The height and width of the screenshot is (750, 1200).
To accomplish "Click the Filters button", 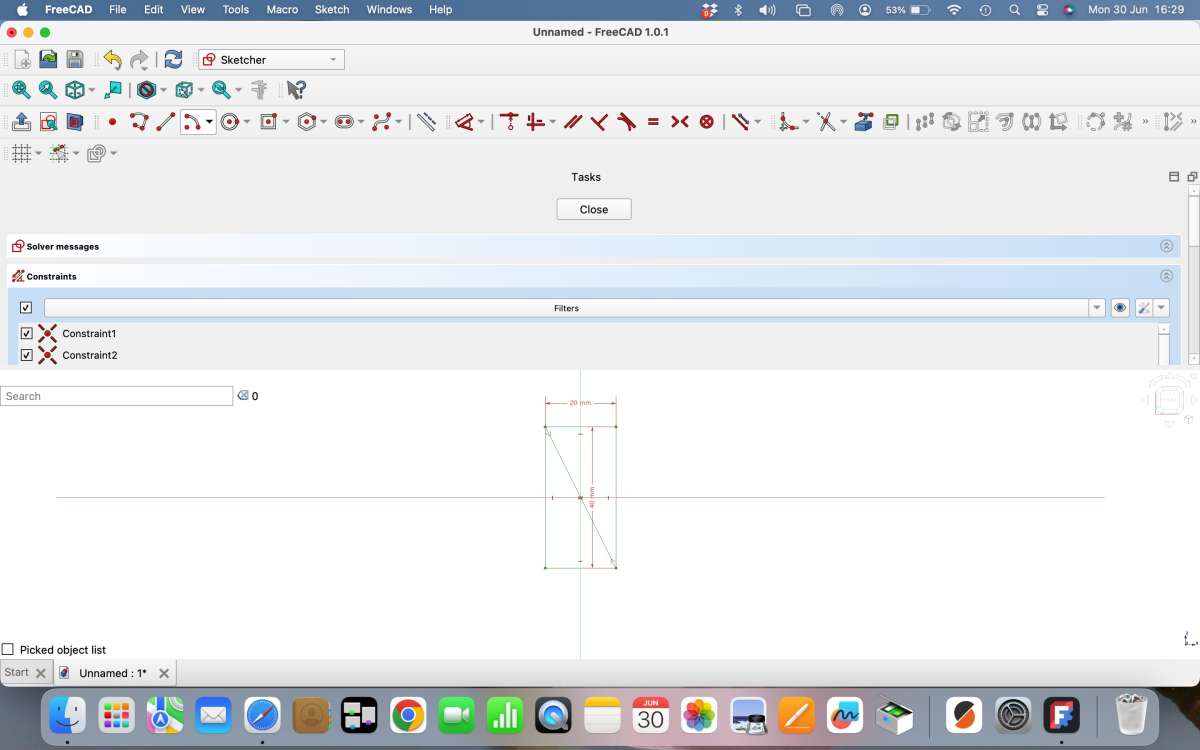I will coord(566,308).
